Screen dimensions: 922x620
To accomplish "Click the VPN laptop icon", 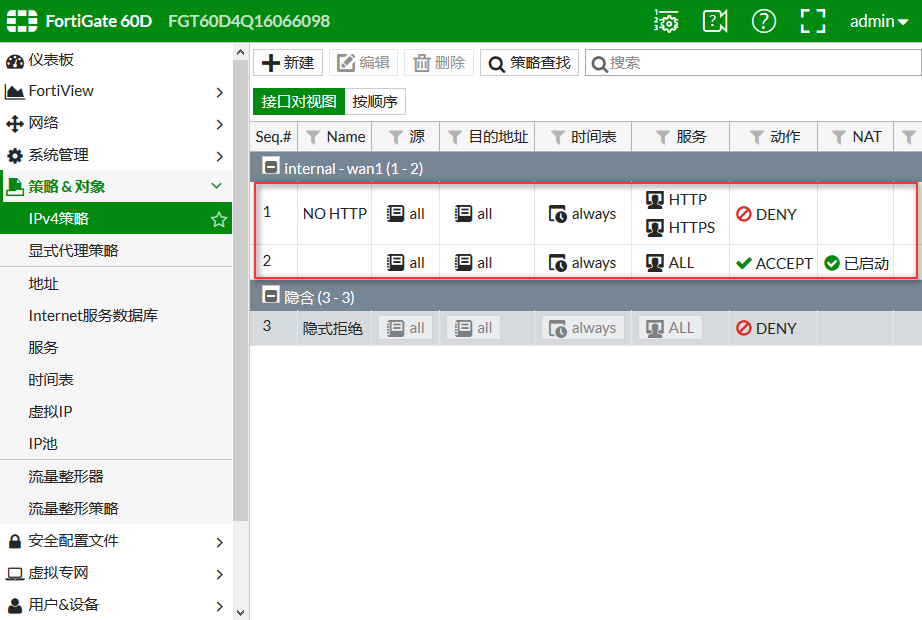I will (15, 574).
